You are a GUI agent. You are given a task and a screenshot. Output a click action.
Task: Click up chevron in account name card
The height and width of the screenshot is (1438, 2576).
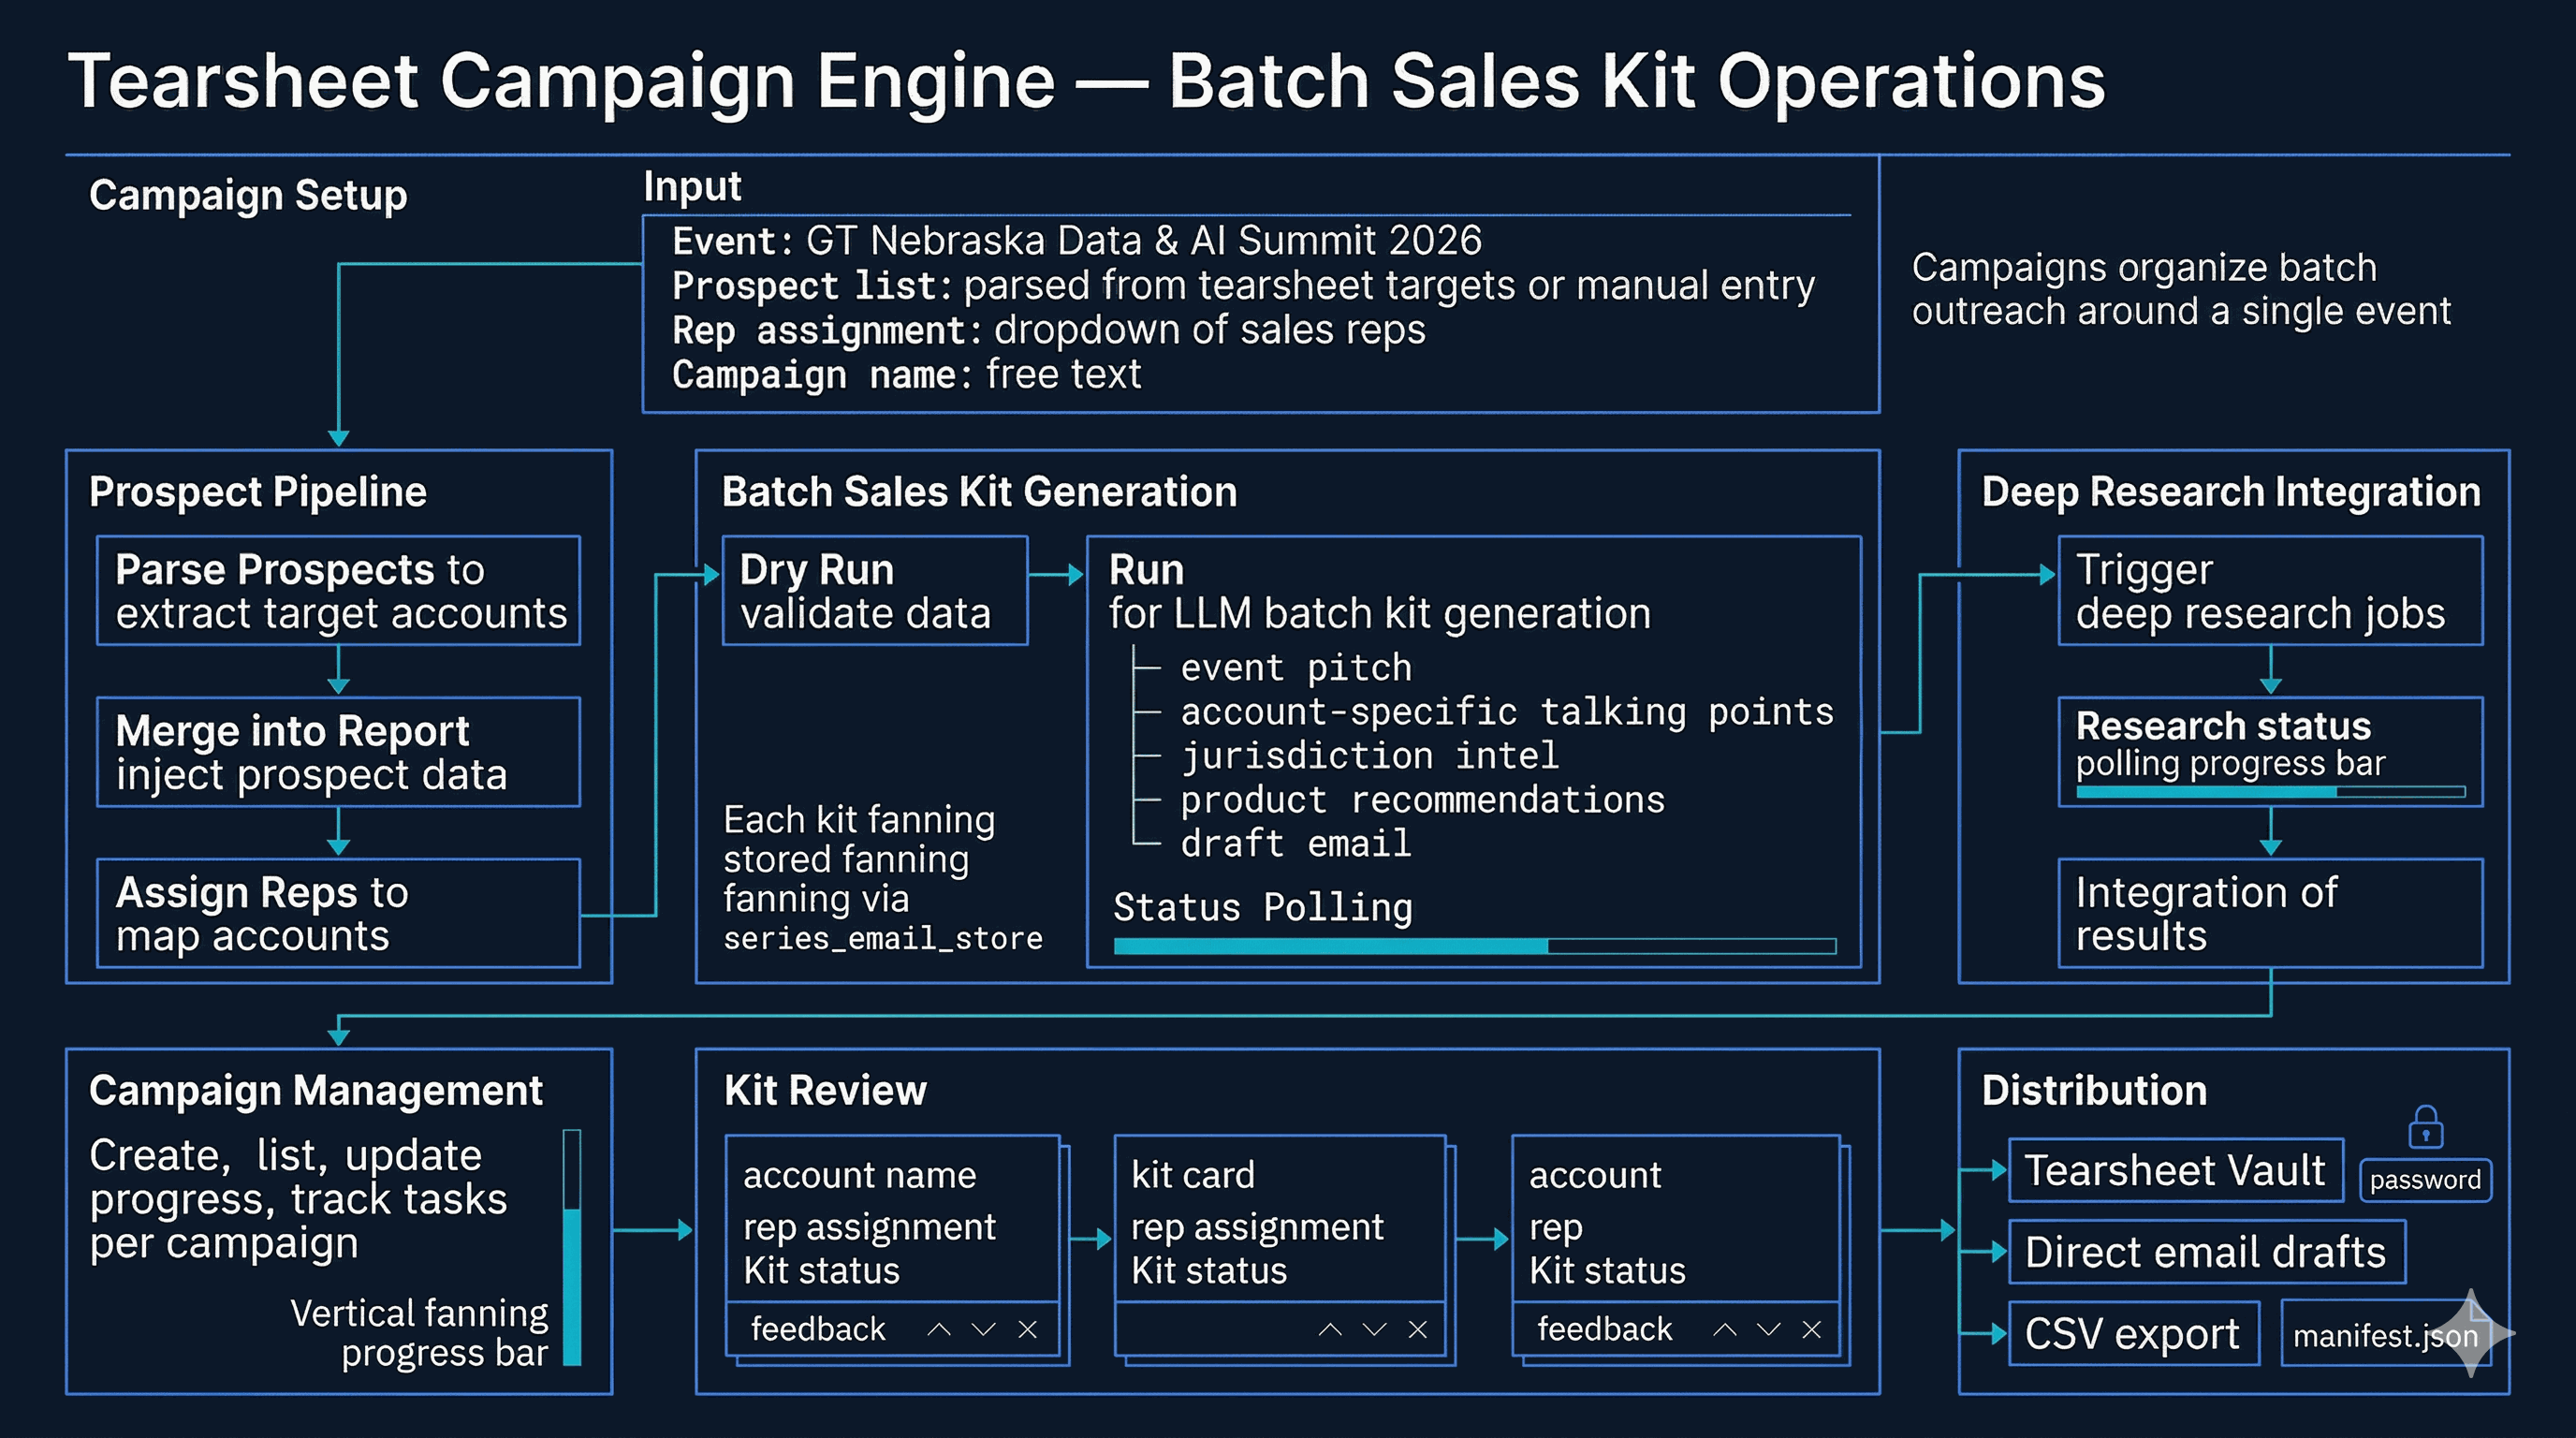click(938, 1329)
